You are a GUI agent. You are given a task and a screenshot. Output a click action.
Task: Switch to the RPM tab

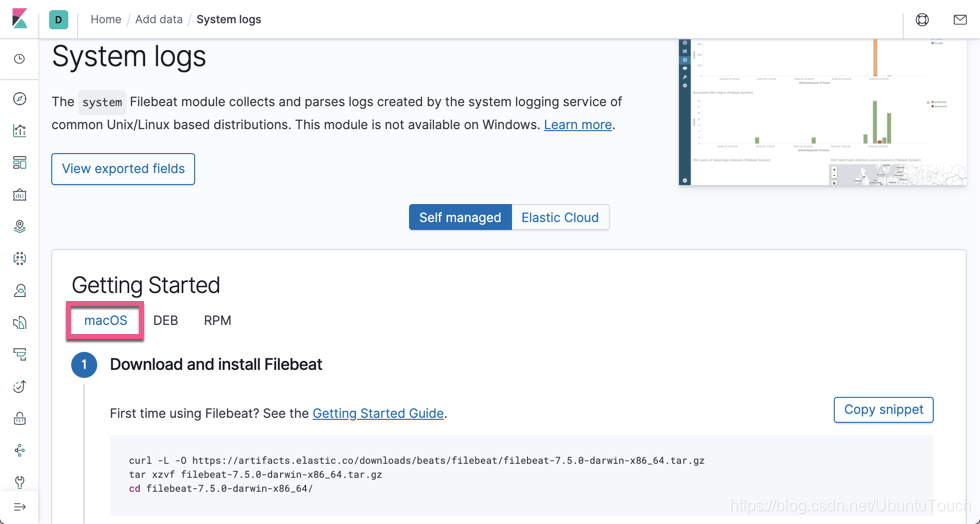pos(217,321)
